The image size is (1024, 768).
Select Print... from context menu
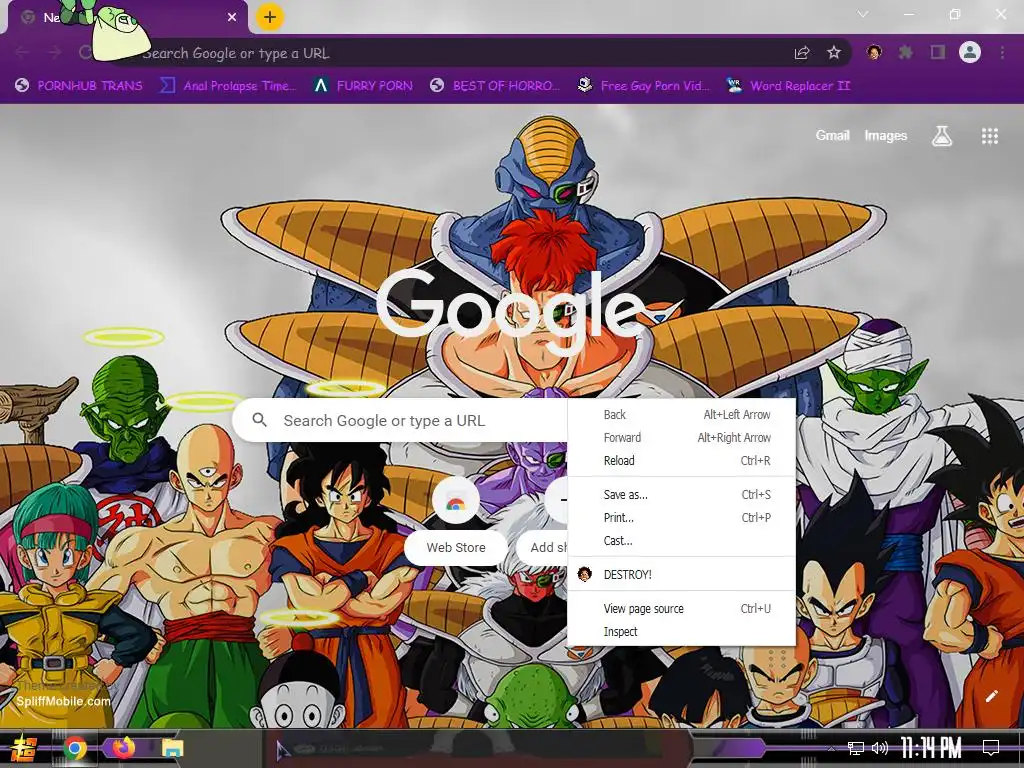[x=682, y=517]
